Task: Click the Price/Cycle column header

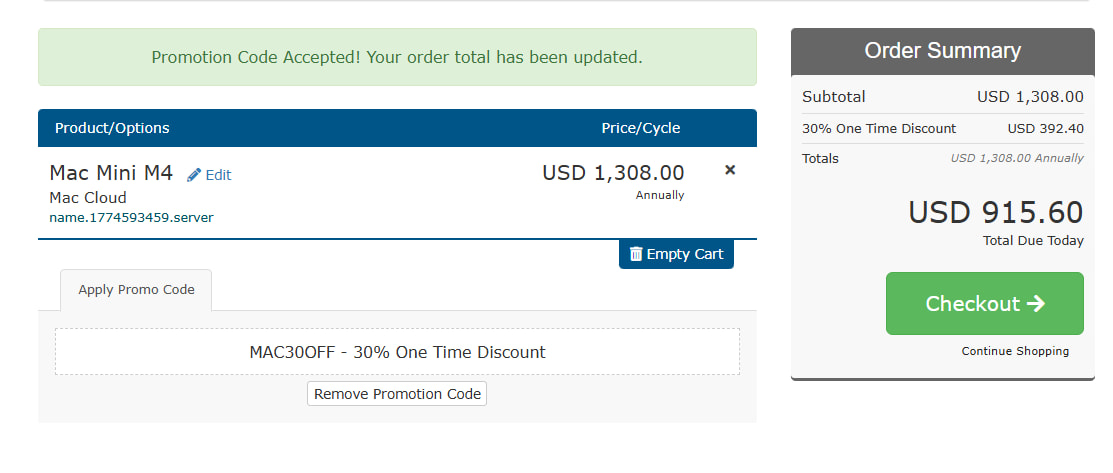Action: click(x=640, y=128)
